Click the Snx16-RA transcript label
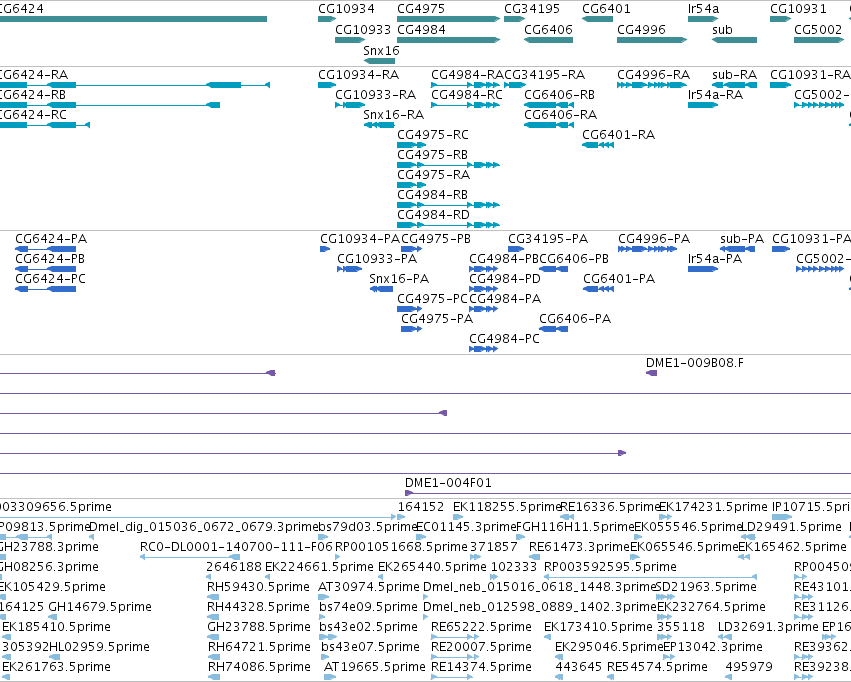The width and height of the screenshot is (851, 682). tap(393, 114)
